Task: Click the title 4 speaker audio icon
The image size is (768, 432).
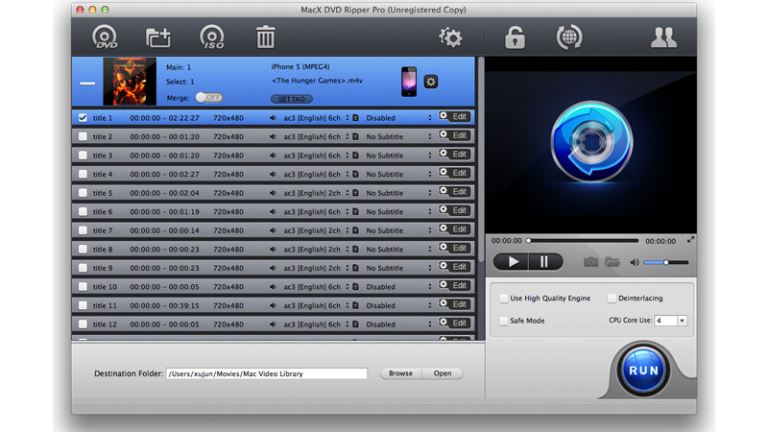Action: [x=273, y=174]
